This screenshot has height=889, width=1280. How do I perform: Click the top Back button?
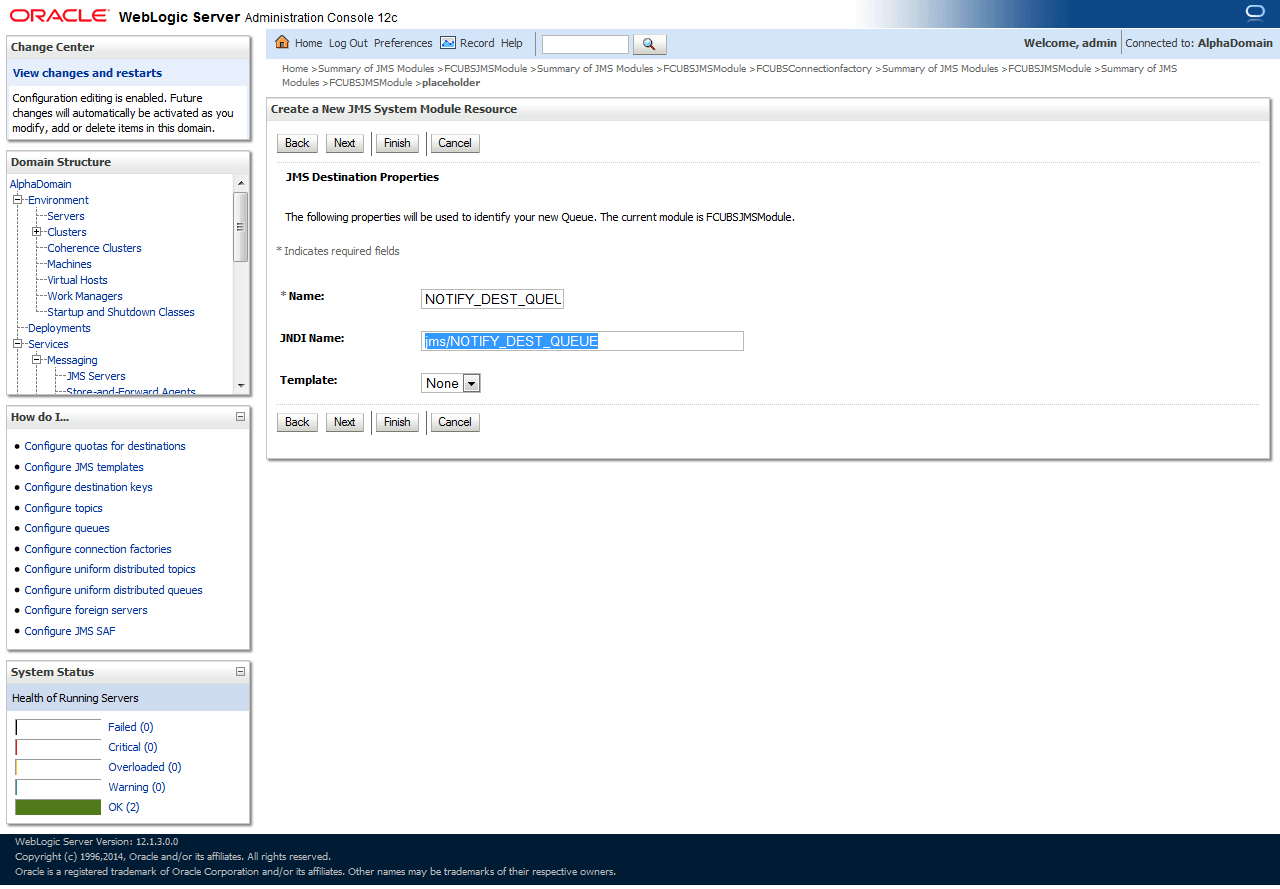[x=297, y=143]
